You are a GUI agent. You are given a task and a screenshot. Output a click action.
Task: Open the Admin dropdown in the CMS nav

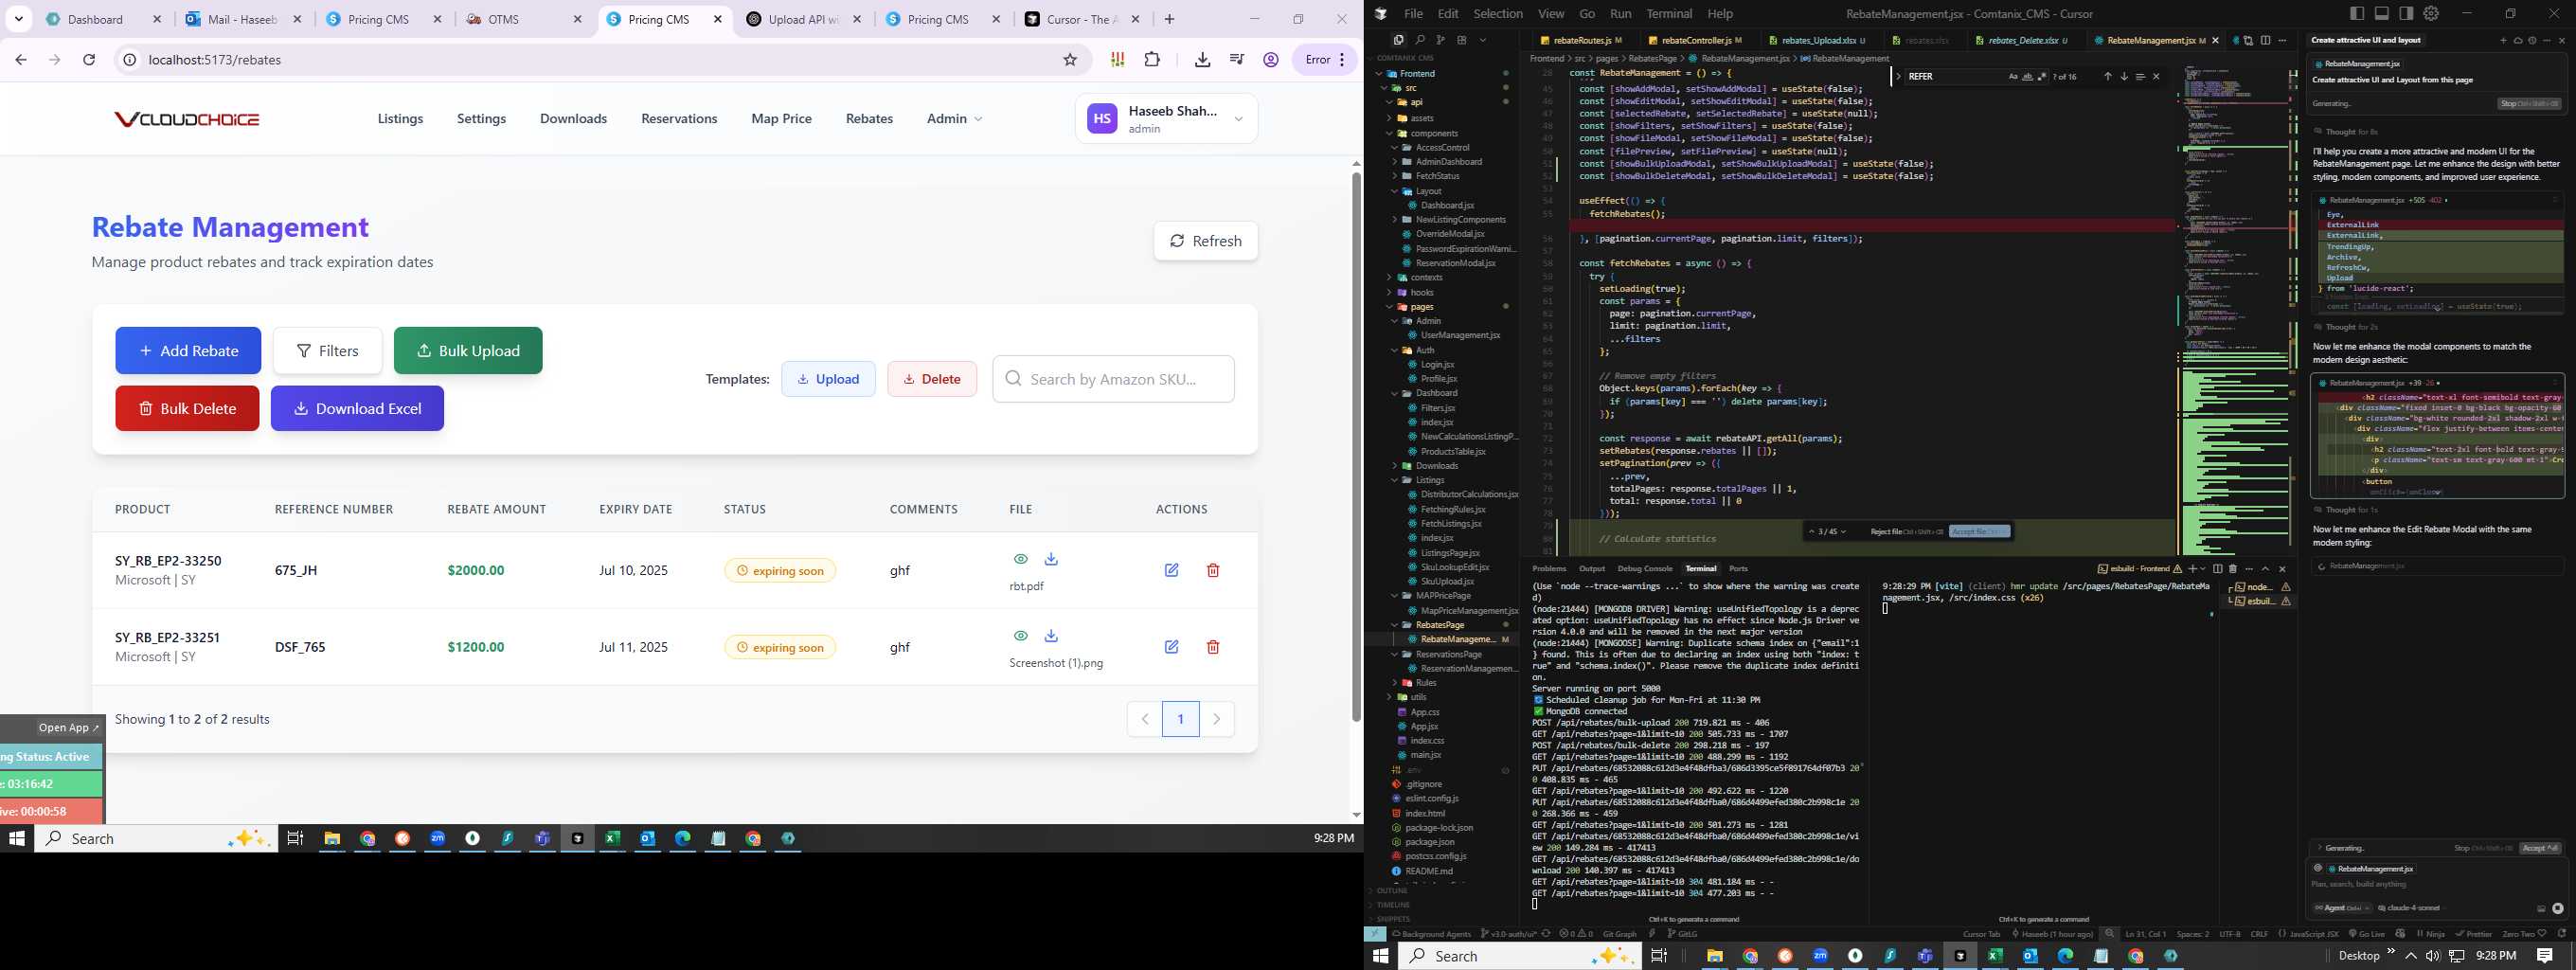[x=954, y=119]
